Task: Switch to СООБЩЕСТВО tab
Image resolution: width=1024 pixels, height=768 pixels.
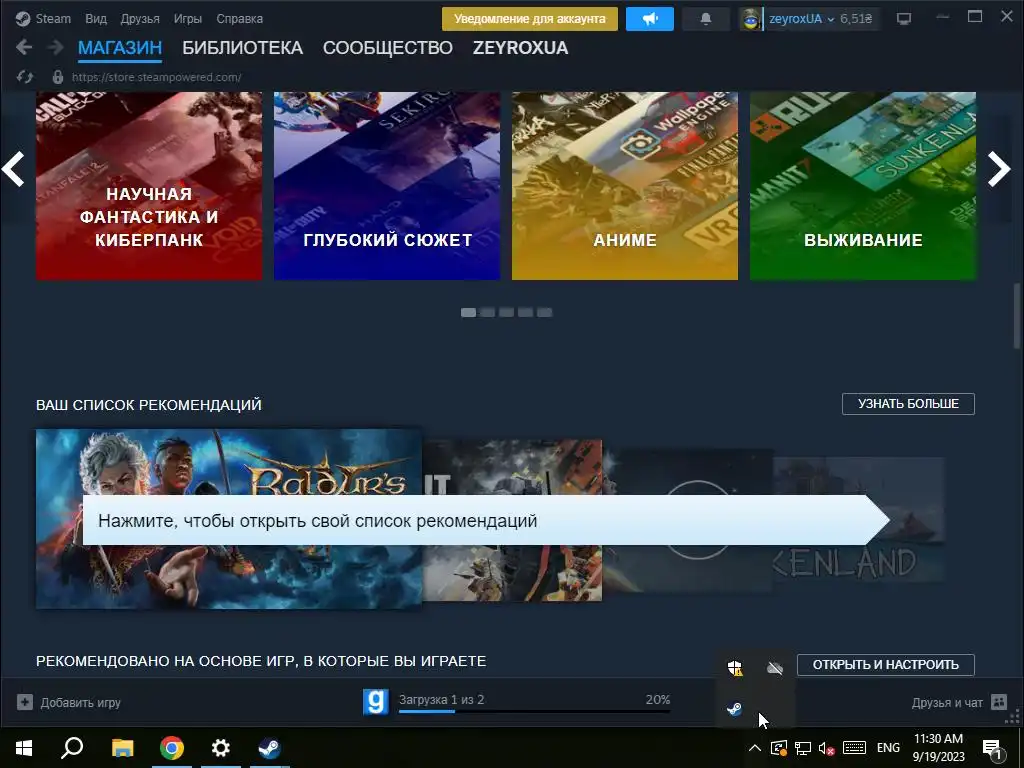Action: [x=388, y=48]
